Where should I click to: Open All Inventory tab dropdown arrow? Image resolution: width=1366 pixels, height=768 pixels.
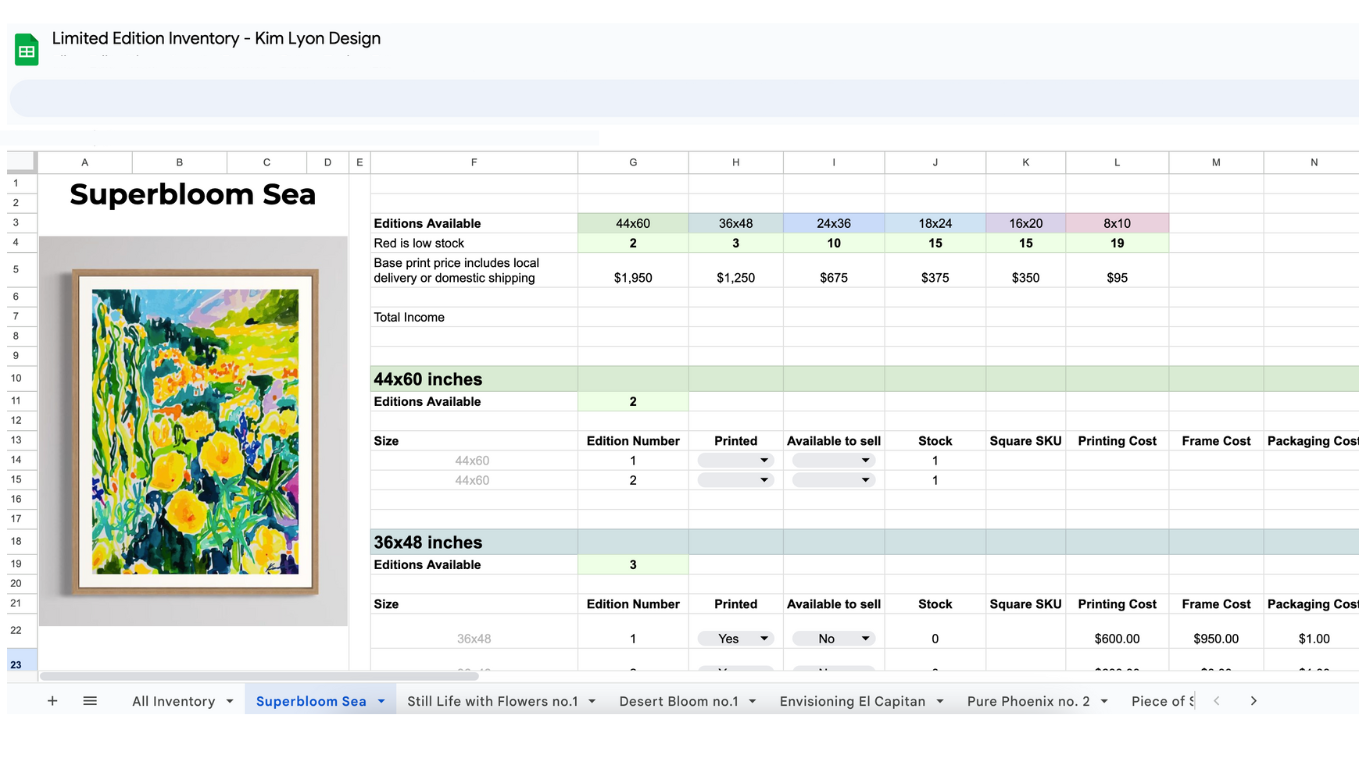[230, 701]
